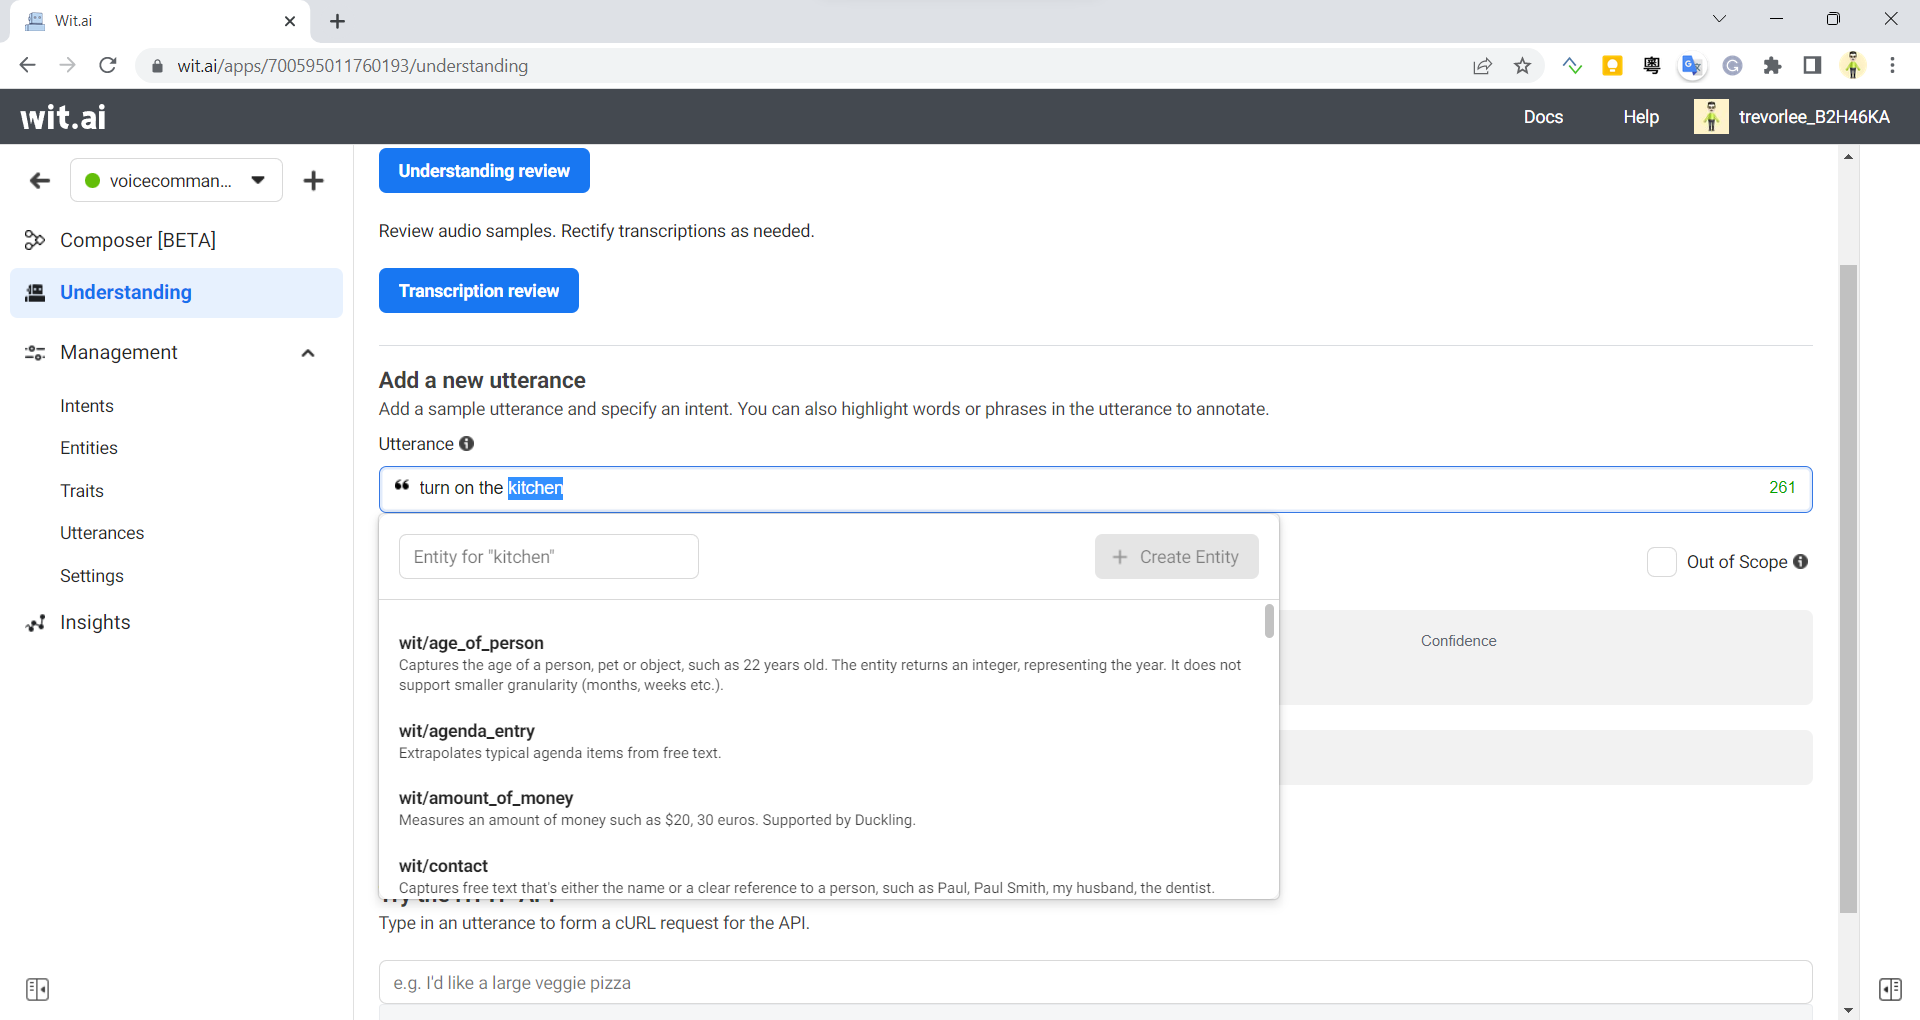Click the Understanding review button
This screenshot has width=1920, height=1020.
pyautogui.click(x=484, y=170)
